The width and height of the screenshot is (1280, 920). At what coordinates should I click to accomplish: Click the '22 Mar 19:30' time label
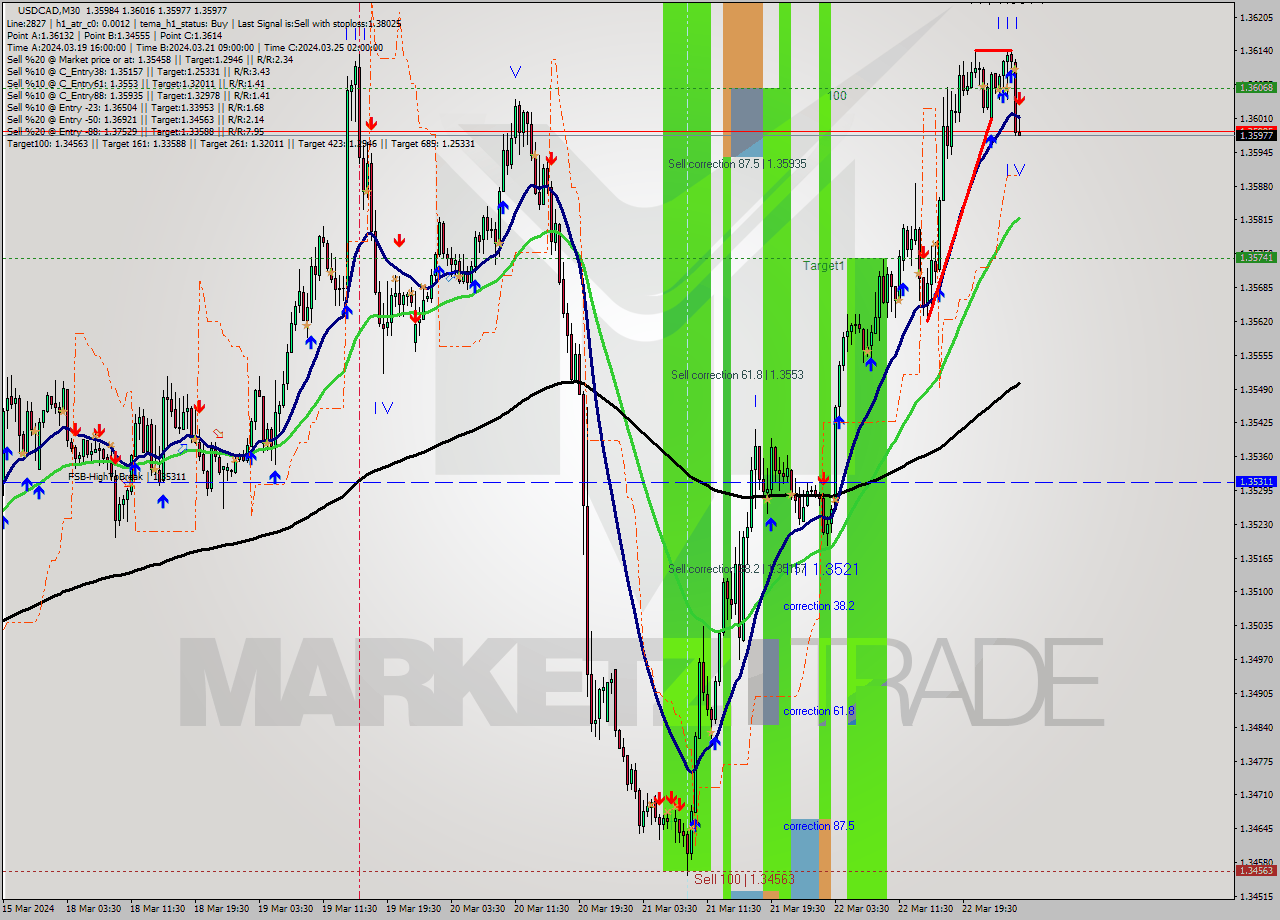(991, 909)
